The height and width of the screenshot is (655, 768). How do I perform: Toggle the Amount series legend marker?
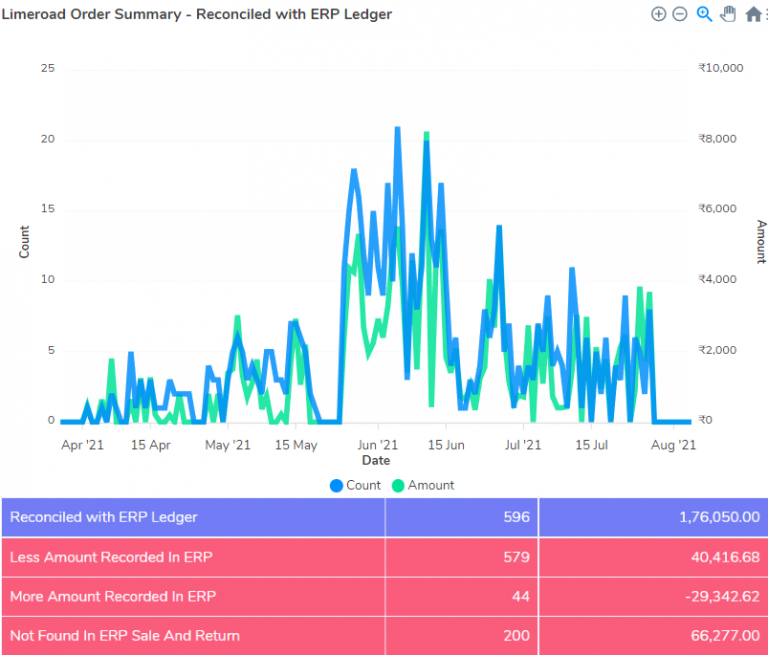398,485
